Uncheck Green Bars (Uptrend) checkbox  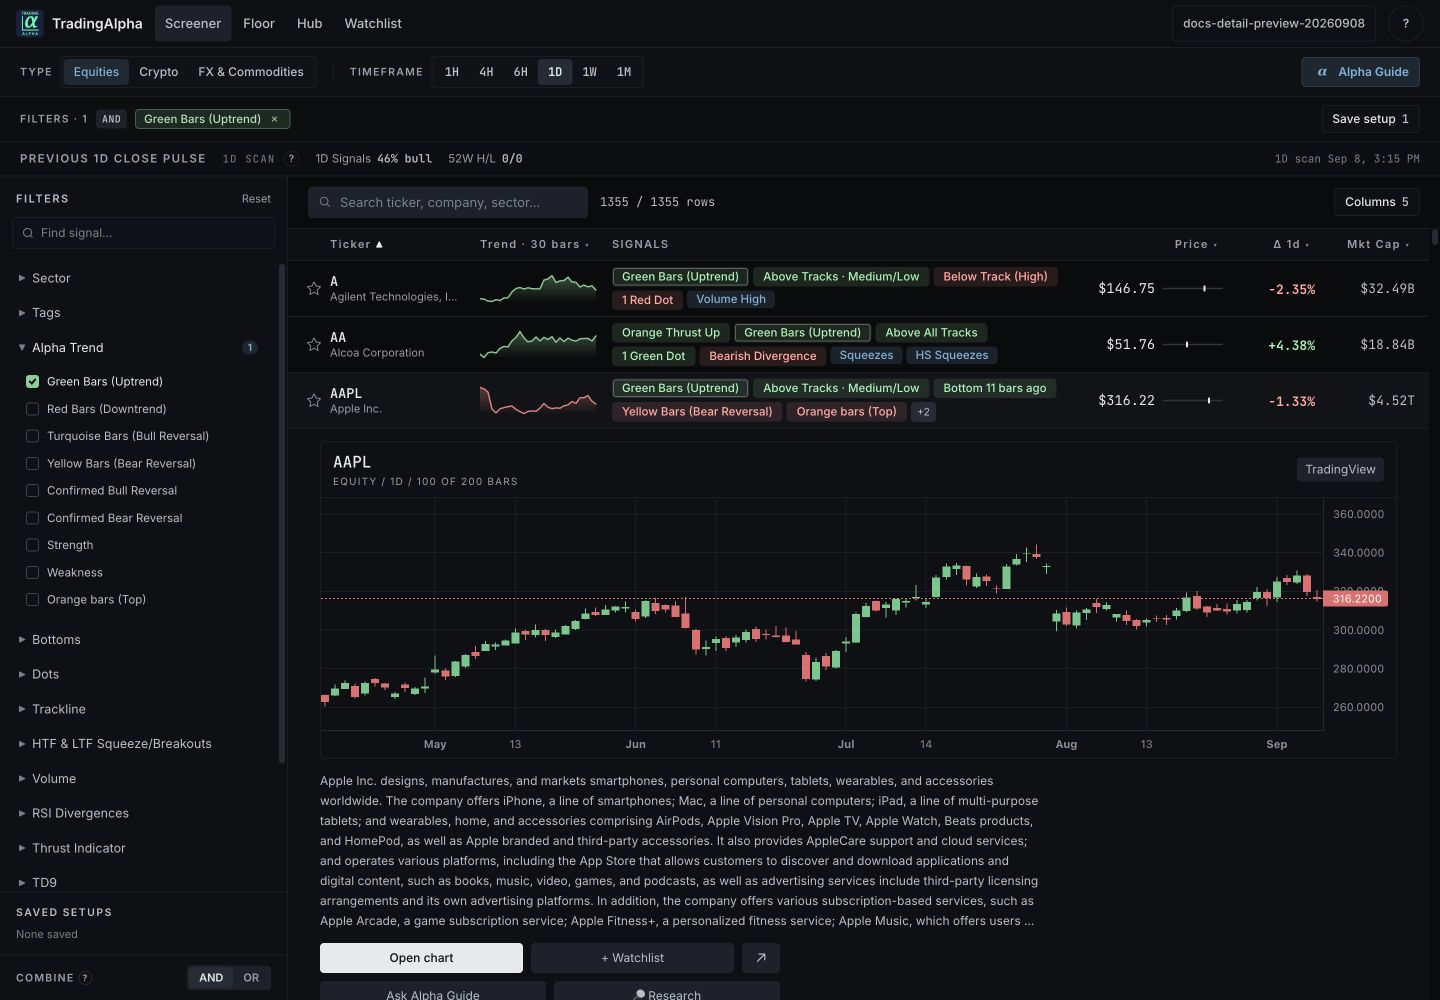coord(32,381)
